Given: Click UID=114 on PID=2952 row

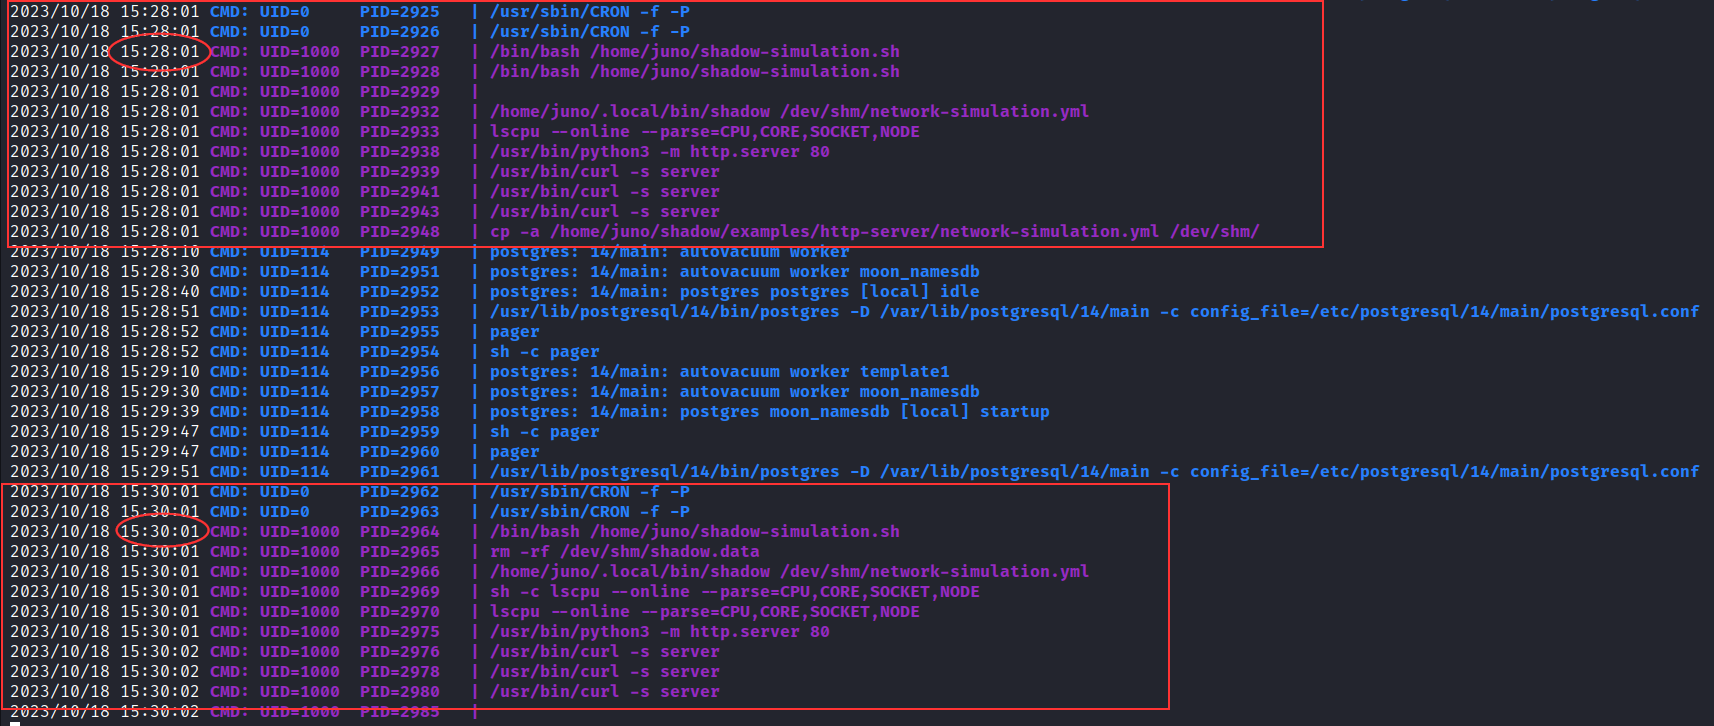Looking at the screenshot, I should tap(294, 292).
